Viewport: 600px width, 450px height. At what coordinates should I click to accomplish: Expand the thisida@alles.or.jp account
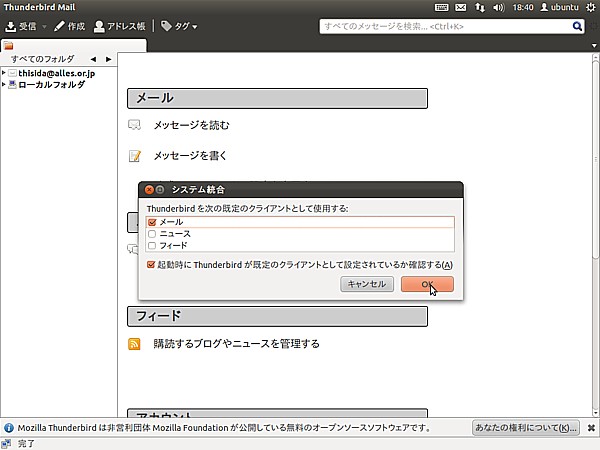pos(3,72)
